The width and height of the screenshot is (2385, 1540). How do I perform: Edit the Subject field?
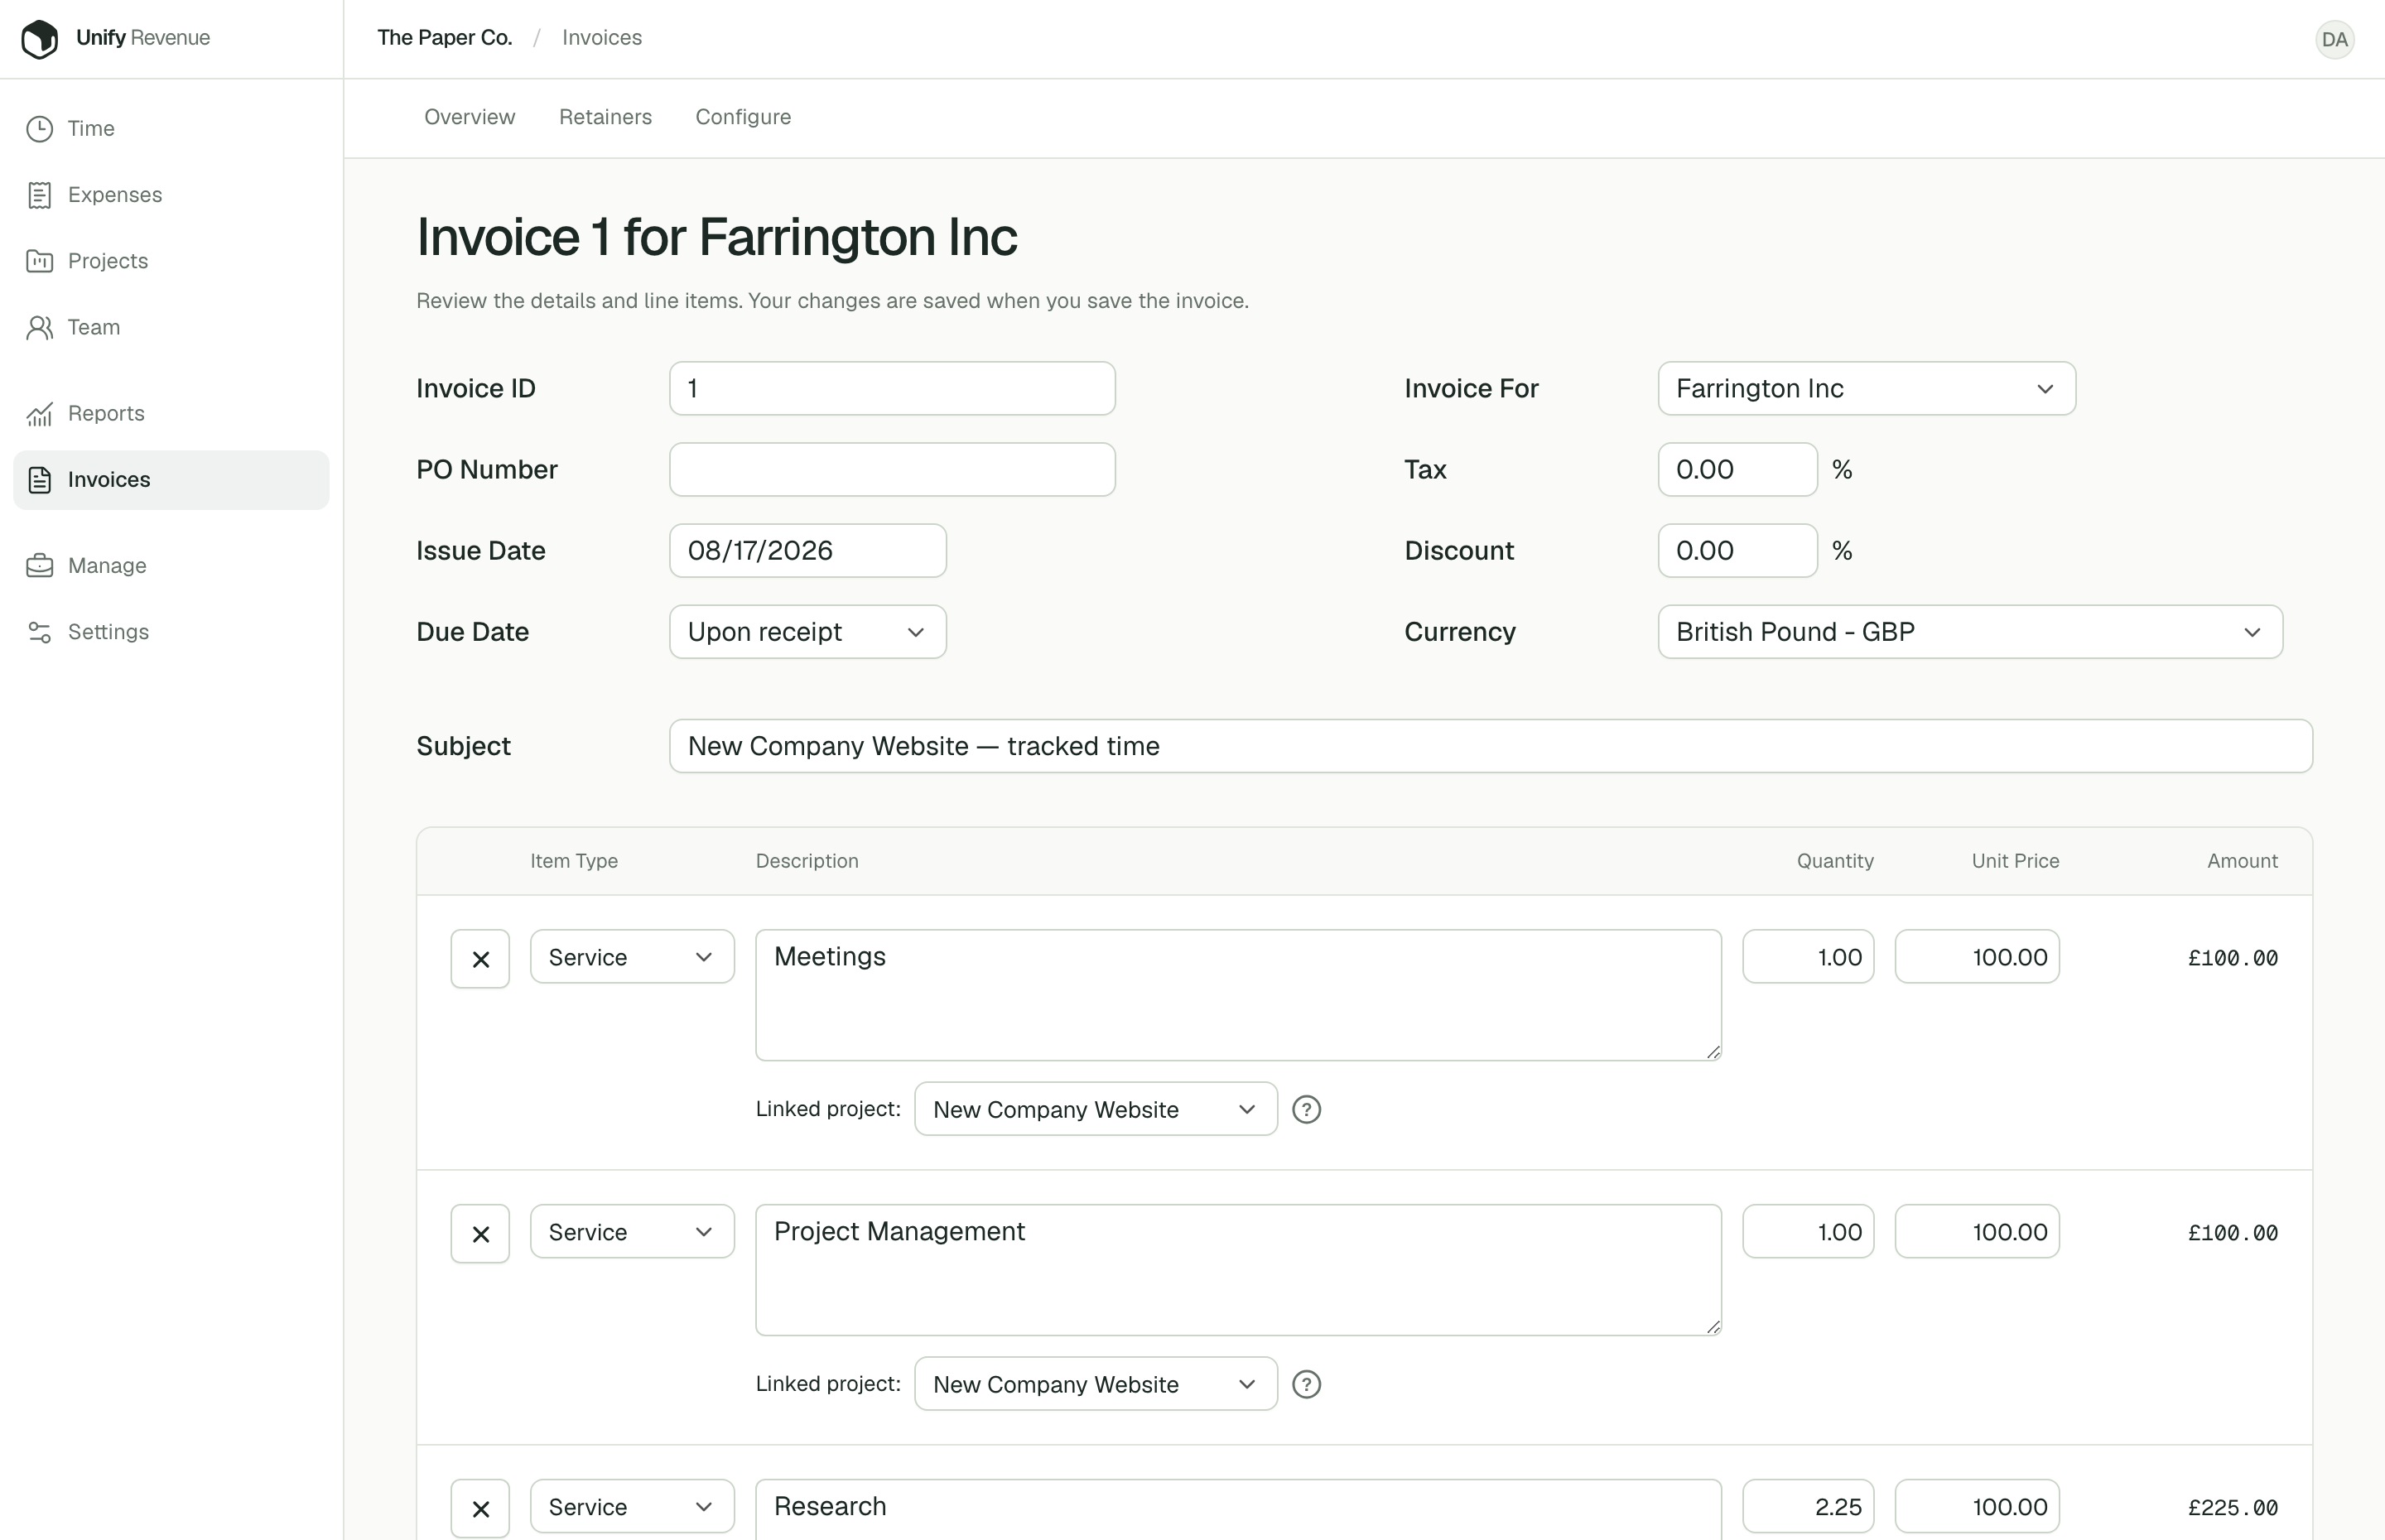1490,746
